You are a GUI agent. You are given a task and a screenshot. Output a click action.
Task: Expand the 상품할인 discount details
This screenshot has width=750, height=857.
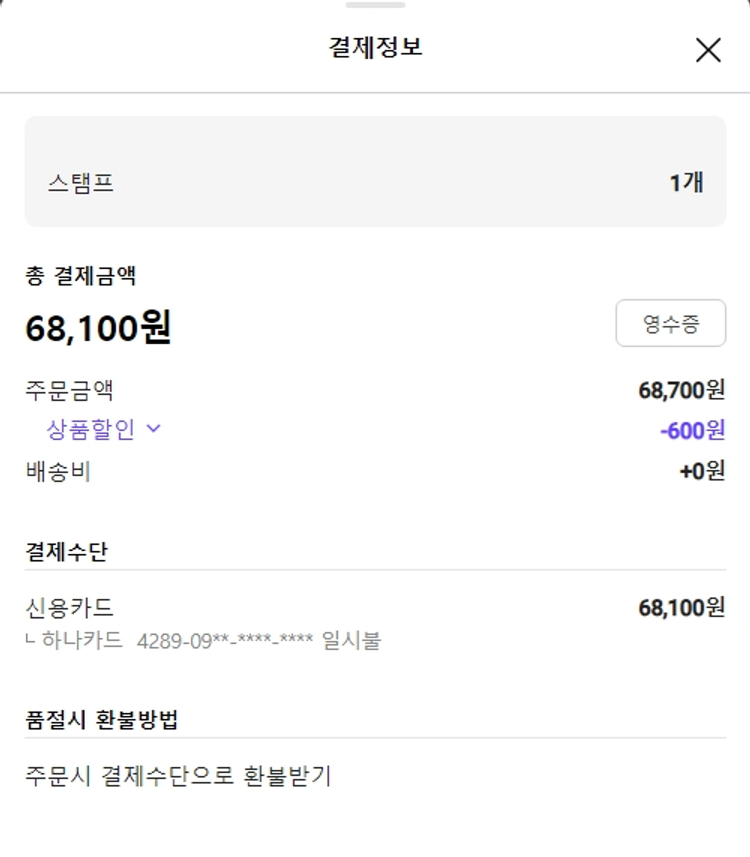91,429
